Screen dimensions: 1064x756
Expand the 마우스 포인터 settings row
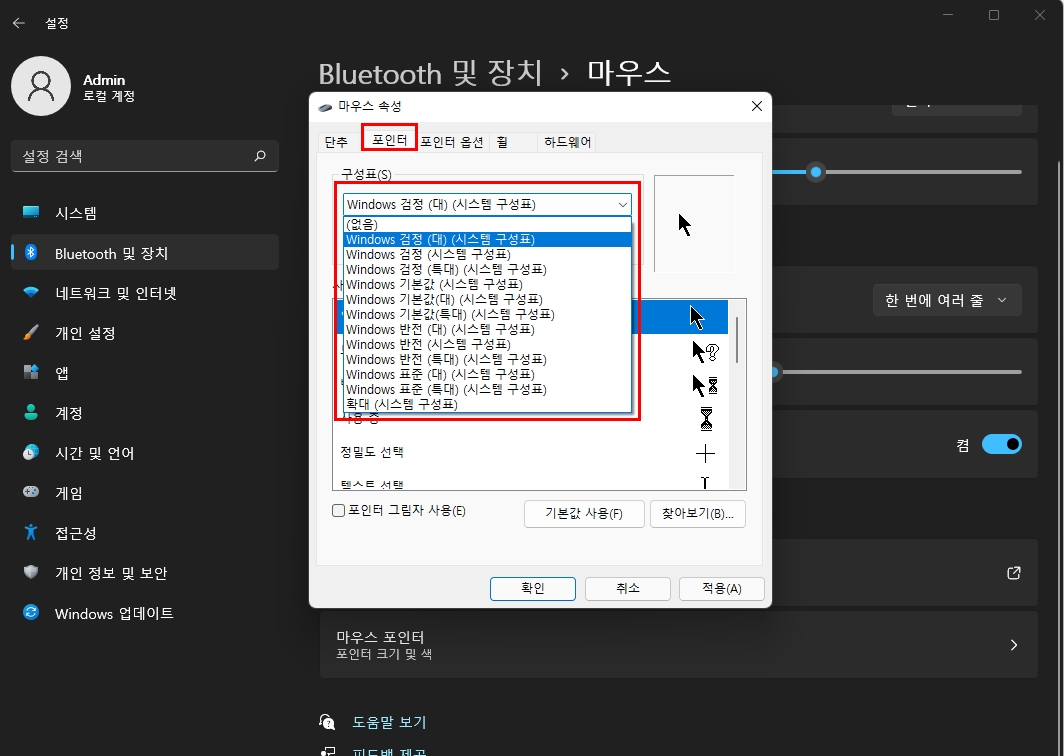[679, 645]
